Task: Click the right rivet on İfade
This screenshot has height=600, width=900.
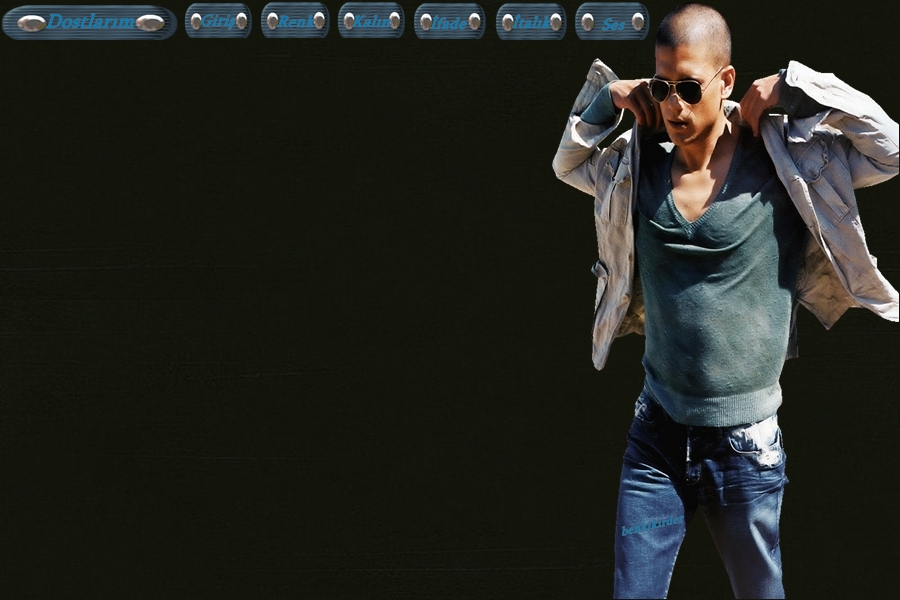Action: (x=474, y=21)
